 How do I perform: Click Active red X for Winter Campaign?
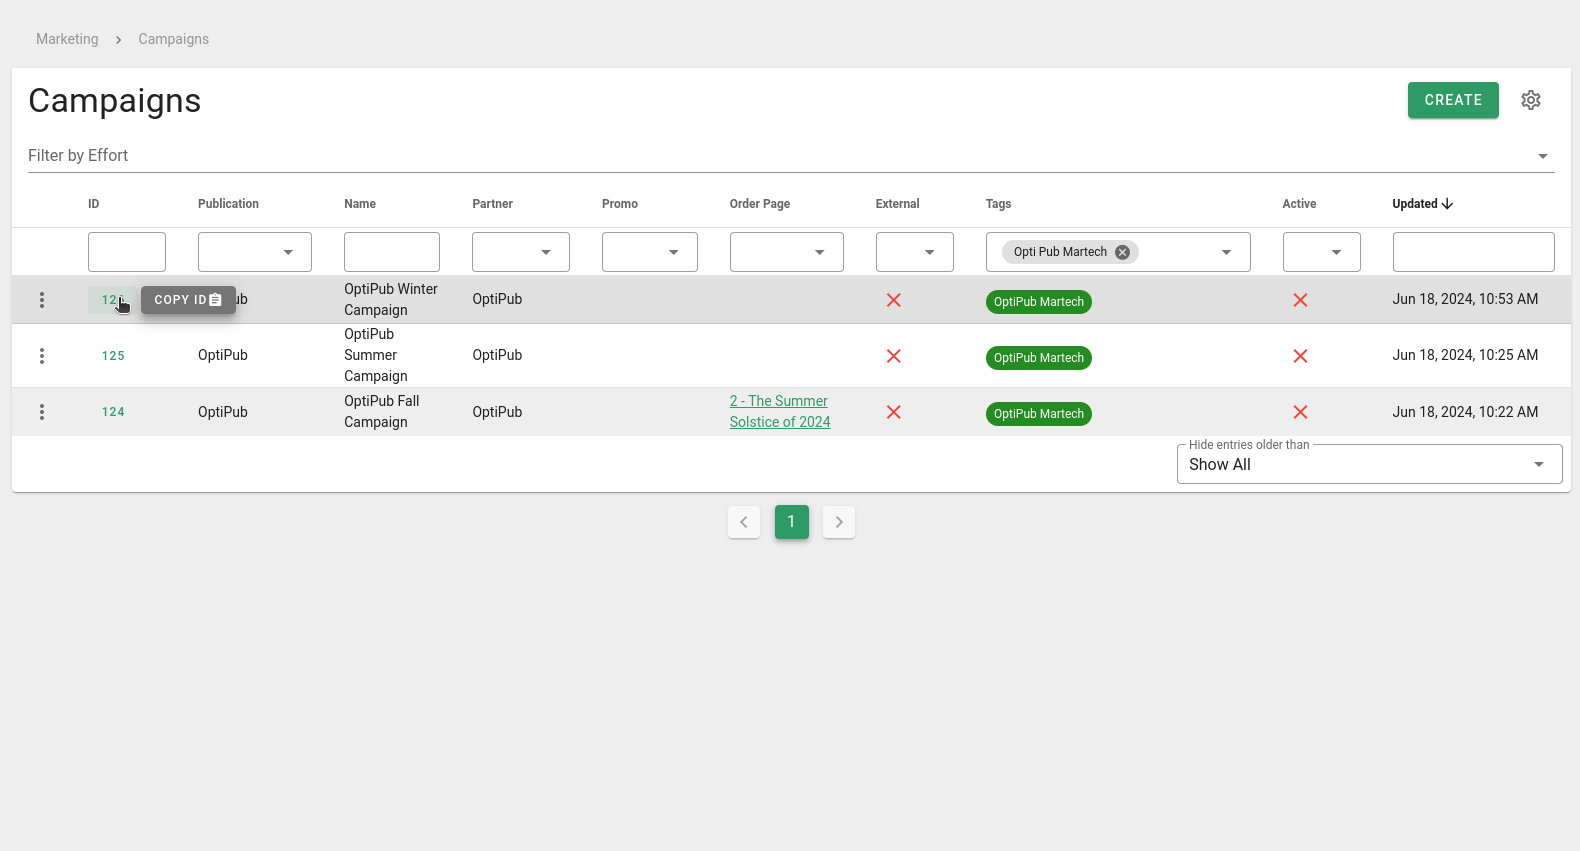tap(1300, 300)
